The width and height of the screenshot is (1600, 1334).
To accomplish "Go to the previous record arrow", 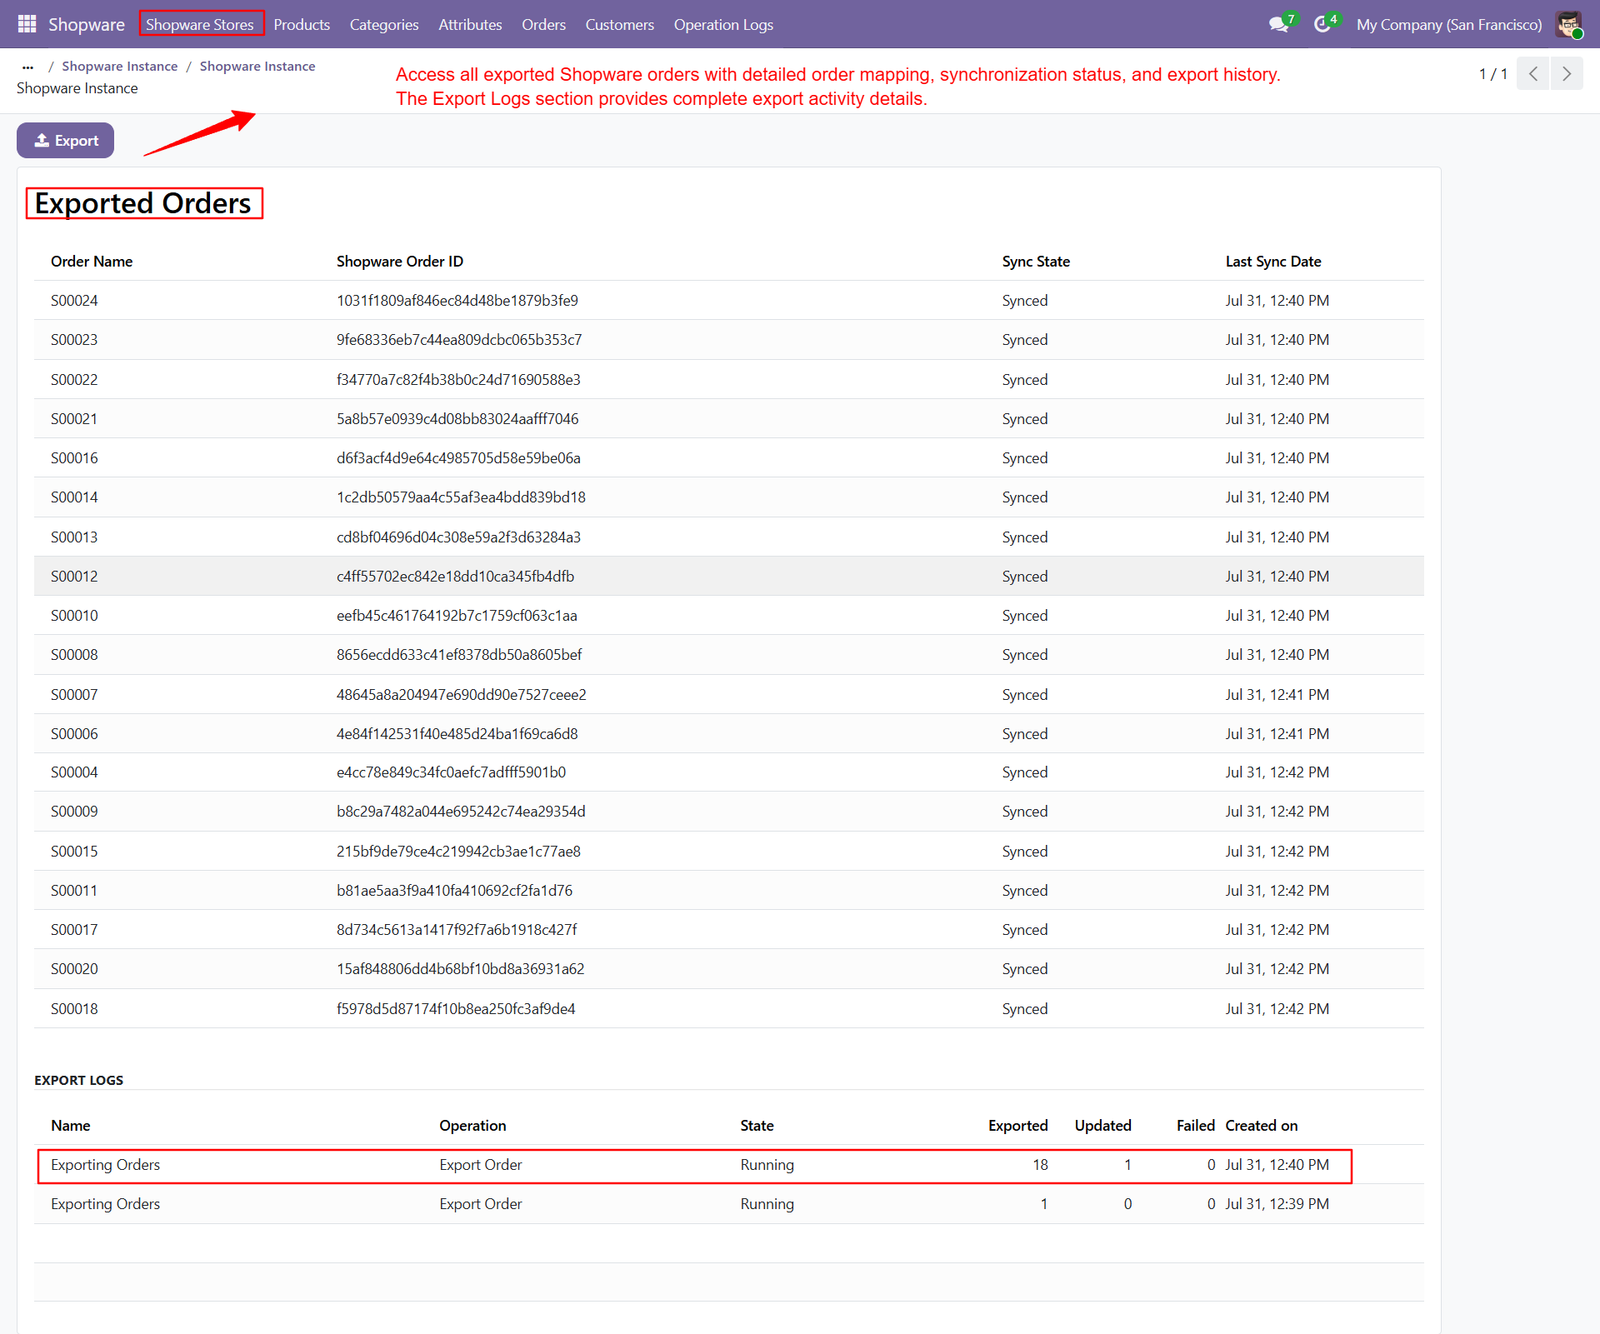I will point(1533,74).
